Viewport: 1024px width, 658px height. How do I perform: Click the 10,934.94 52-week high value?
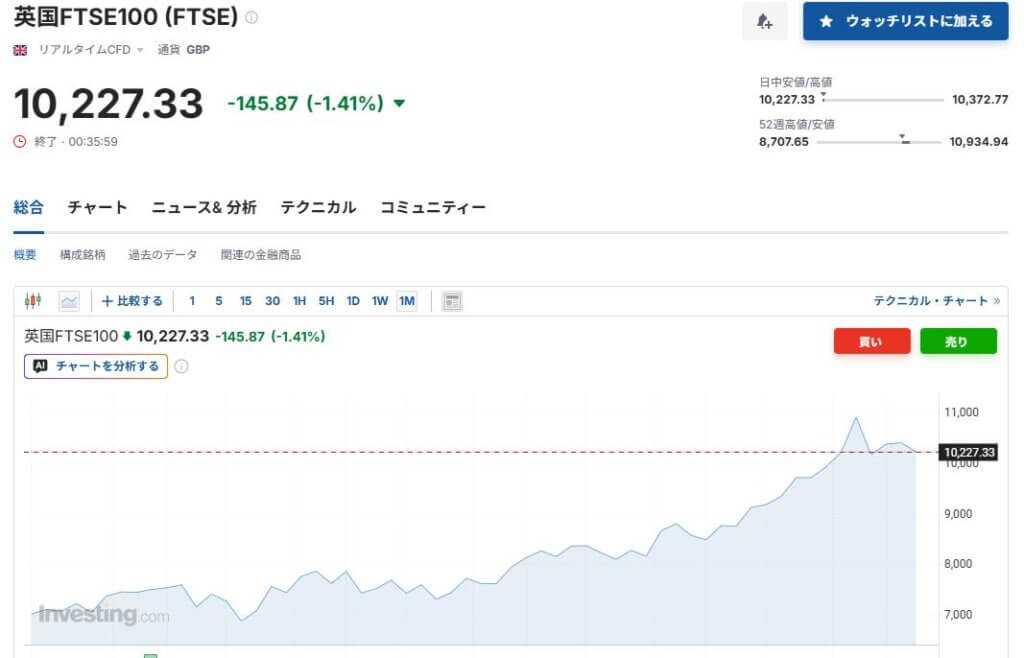click(978, 142)
